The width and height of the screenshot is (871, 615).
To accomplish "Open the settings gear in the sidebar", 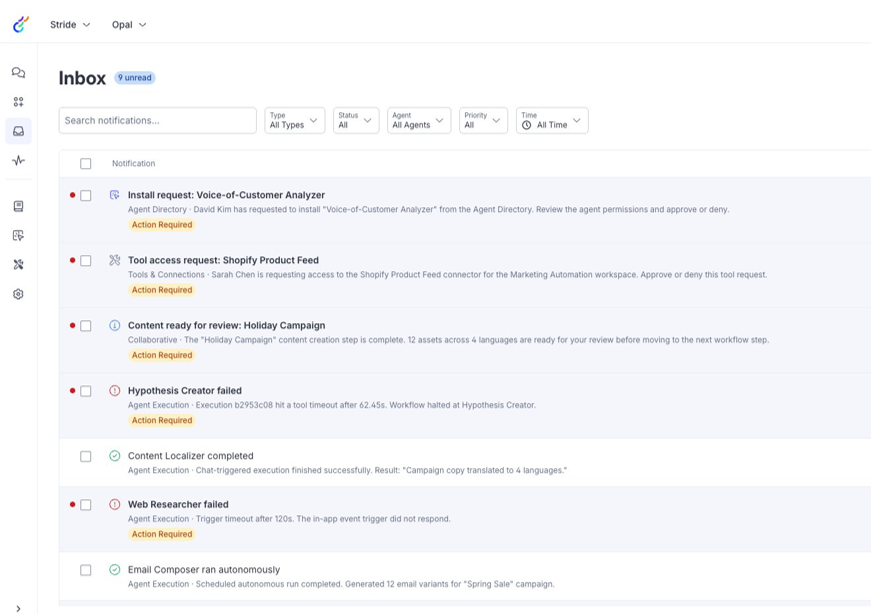I will pyautogui.click(x=17, y=294).
